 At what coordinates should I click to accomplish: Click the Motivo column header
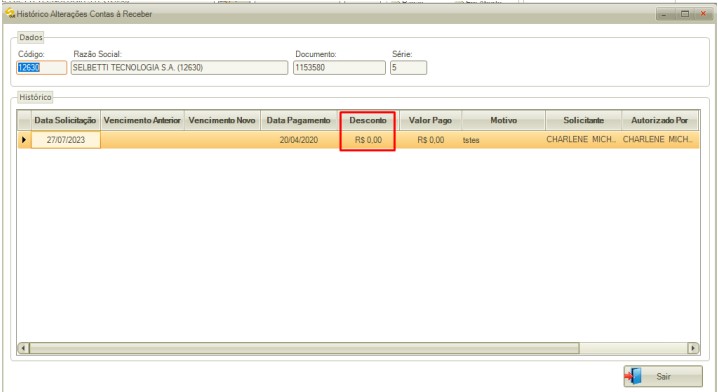pyautogui.click(x=504, y=120)
